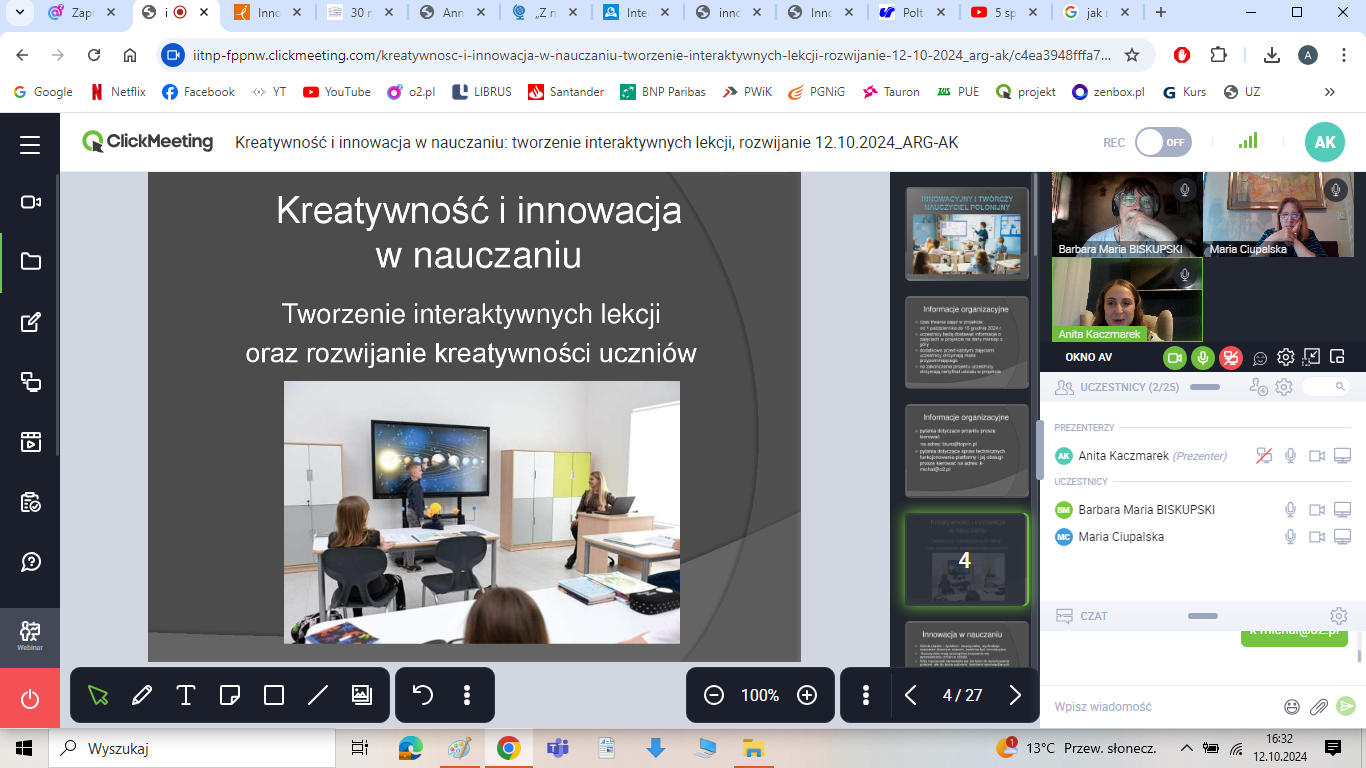Open the AK profile avatar menu
This screenshot has height=768, width=1366.
point(1325,142)
